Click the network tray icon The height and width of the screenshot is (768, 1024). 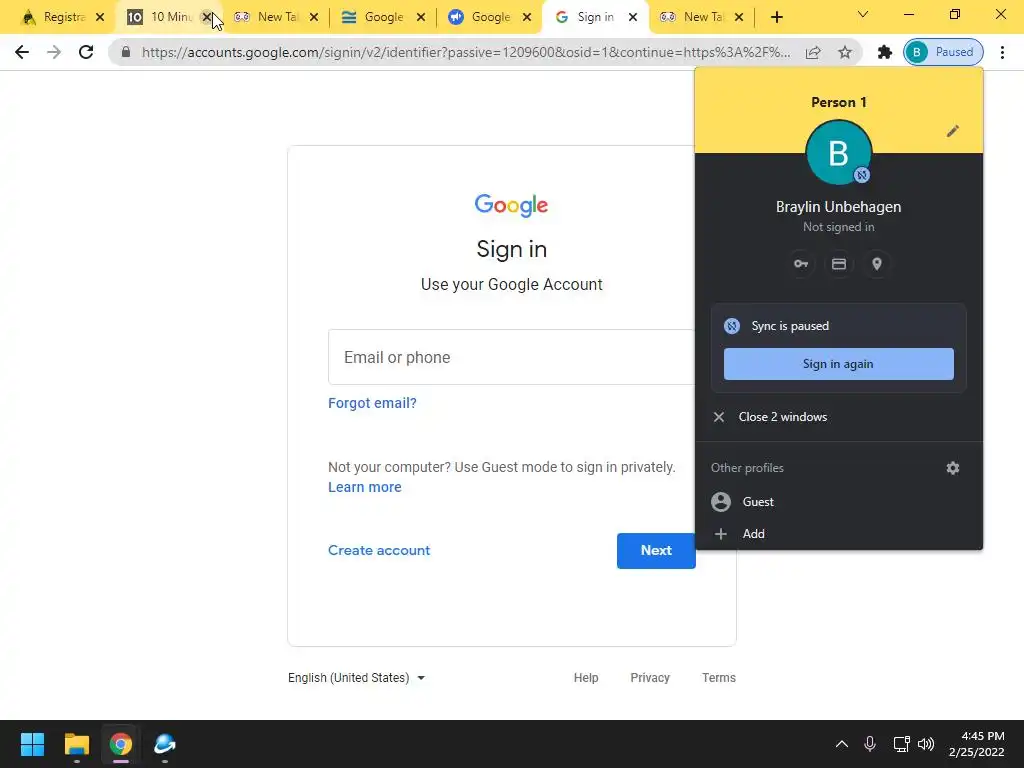click(x=901, y=744)
